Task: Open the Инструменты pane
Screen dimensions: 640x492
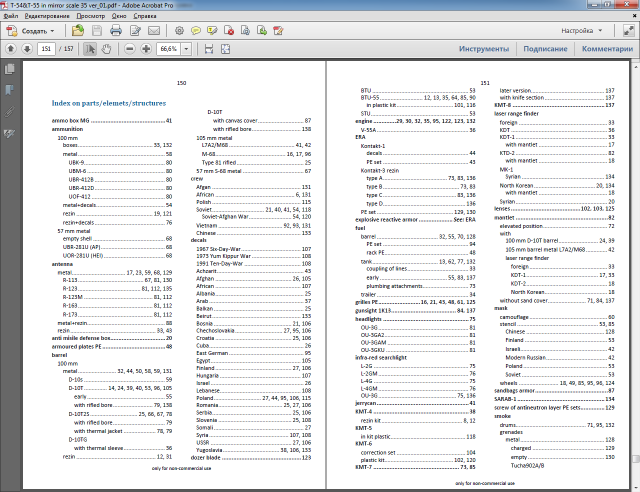Action: coord(483,48)
